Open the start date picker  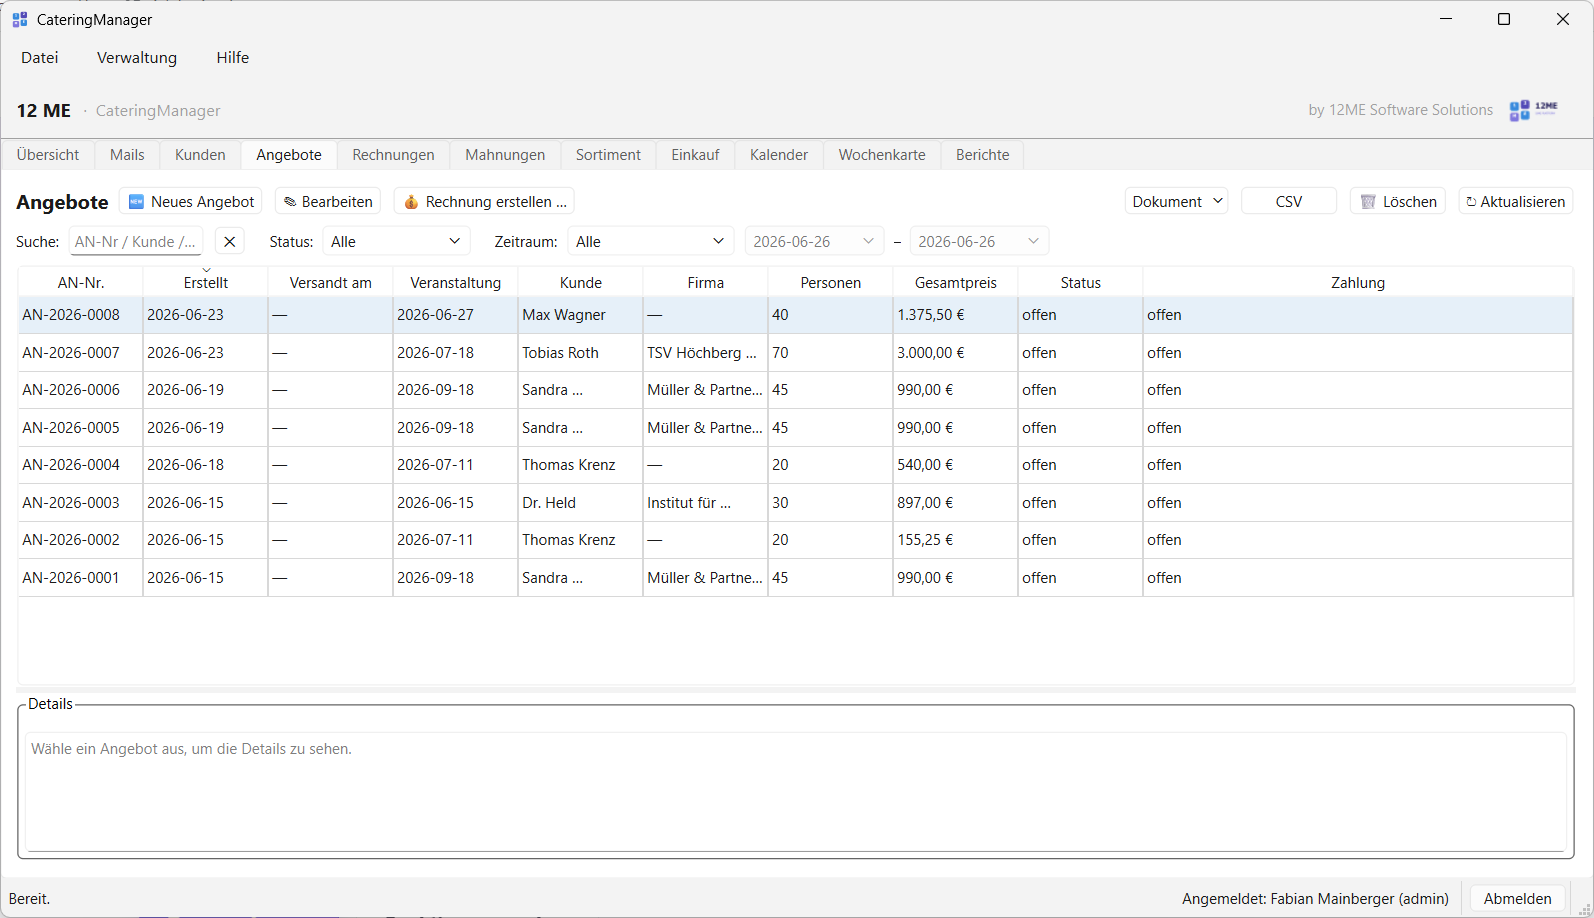click(814, 242)
